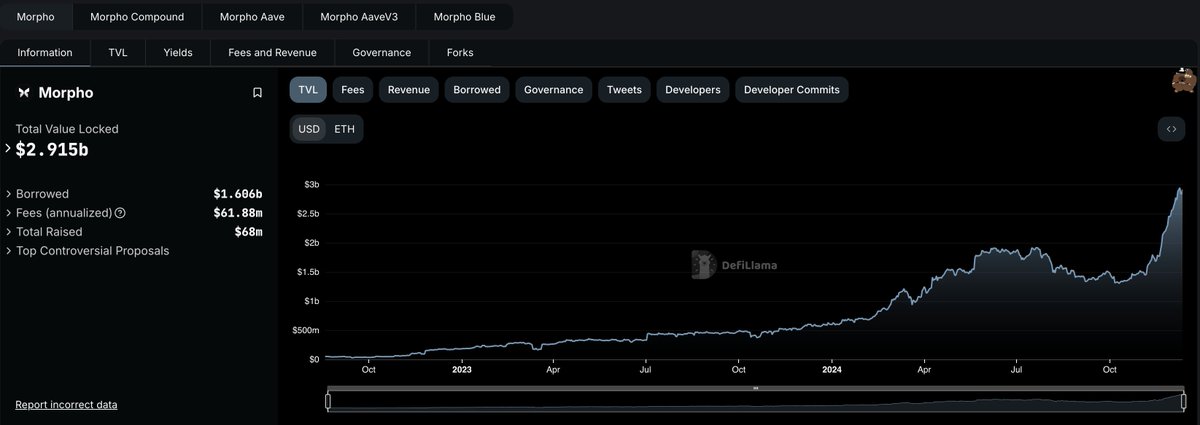The height and width of the screenshot is (425, 1200).
Task: Open the Information section tab
Action: [x=45, y=52]
